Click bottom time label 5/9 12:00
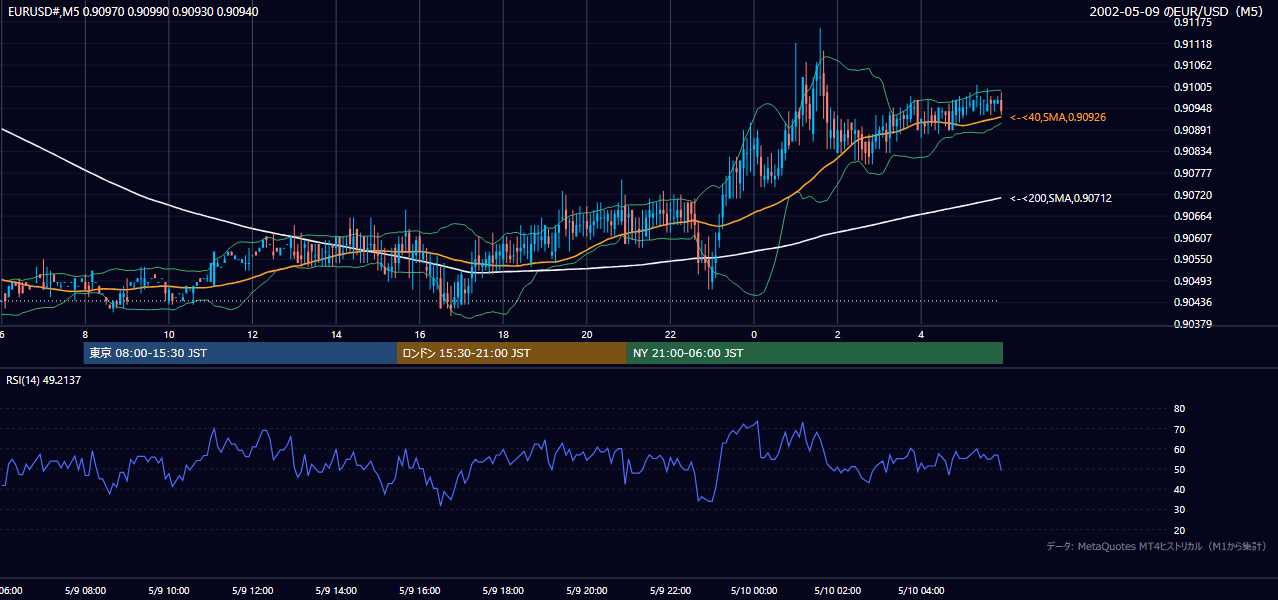This screenshot has width=1278, height=600. click(253, 591)
